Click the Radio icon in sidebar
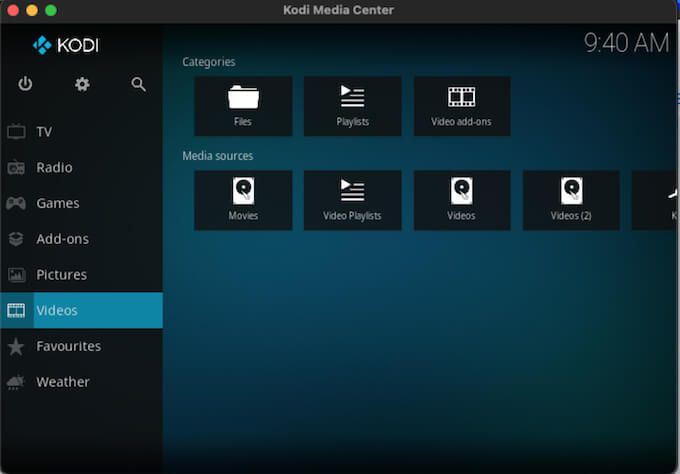 (16, 167)
